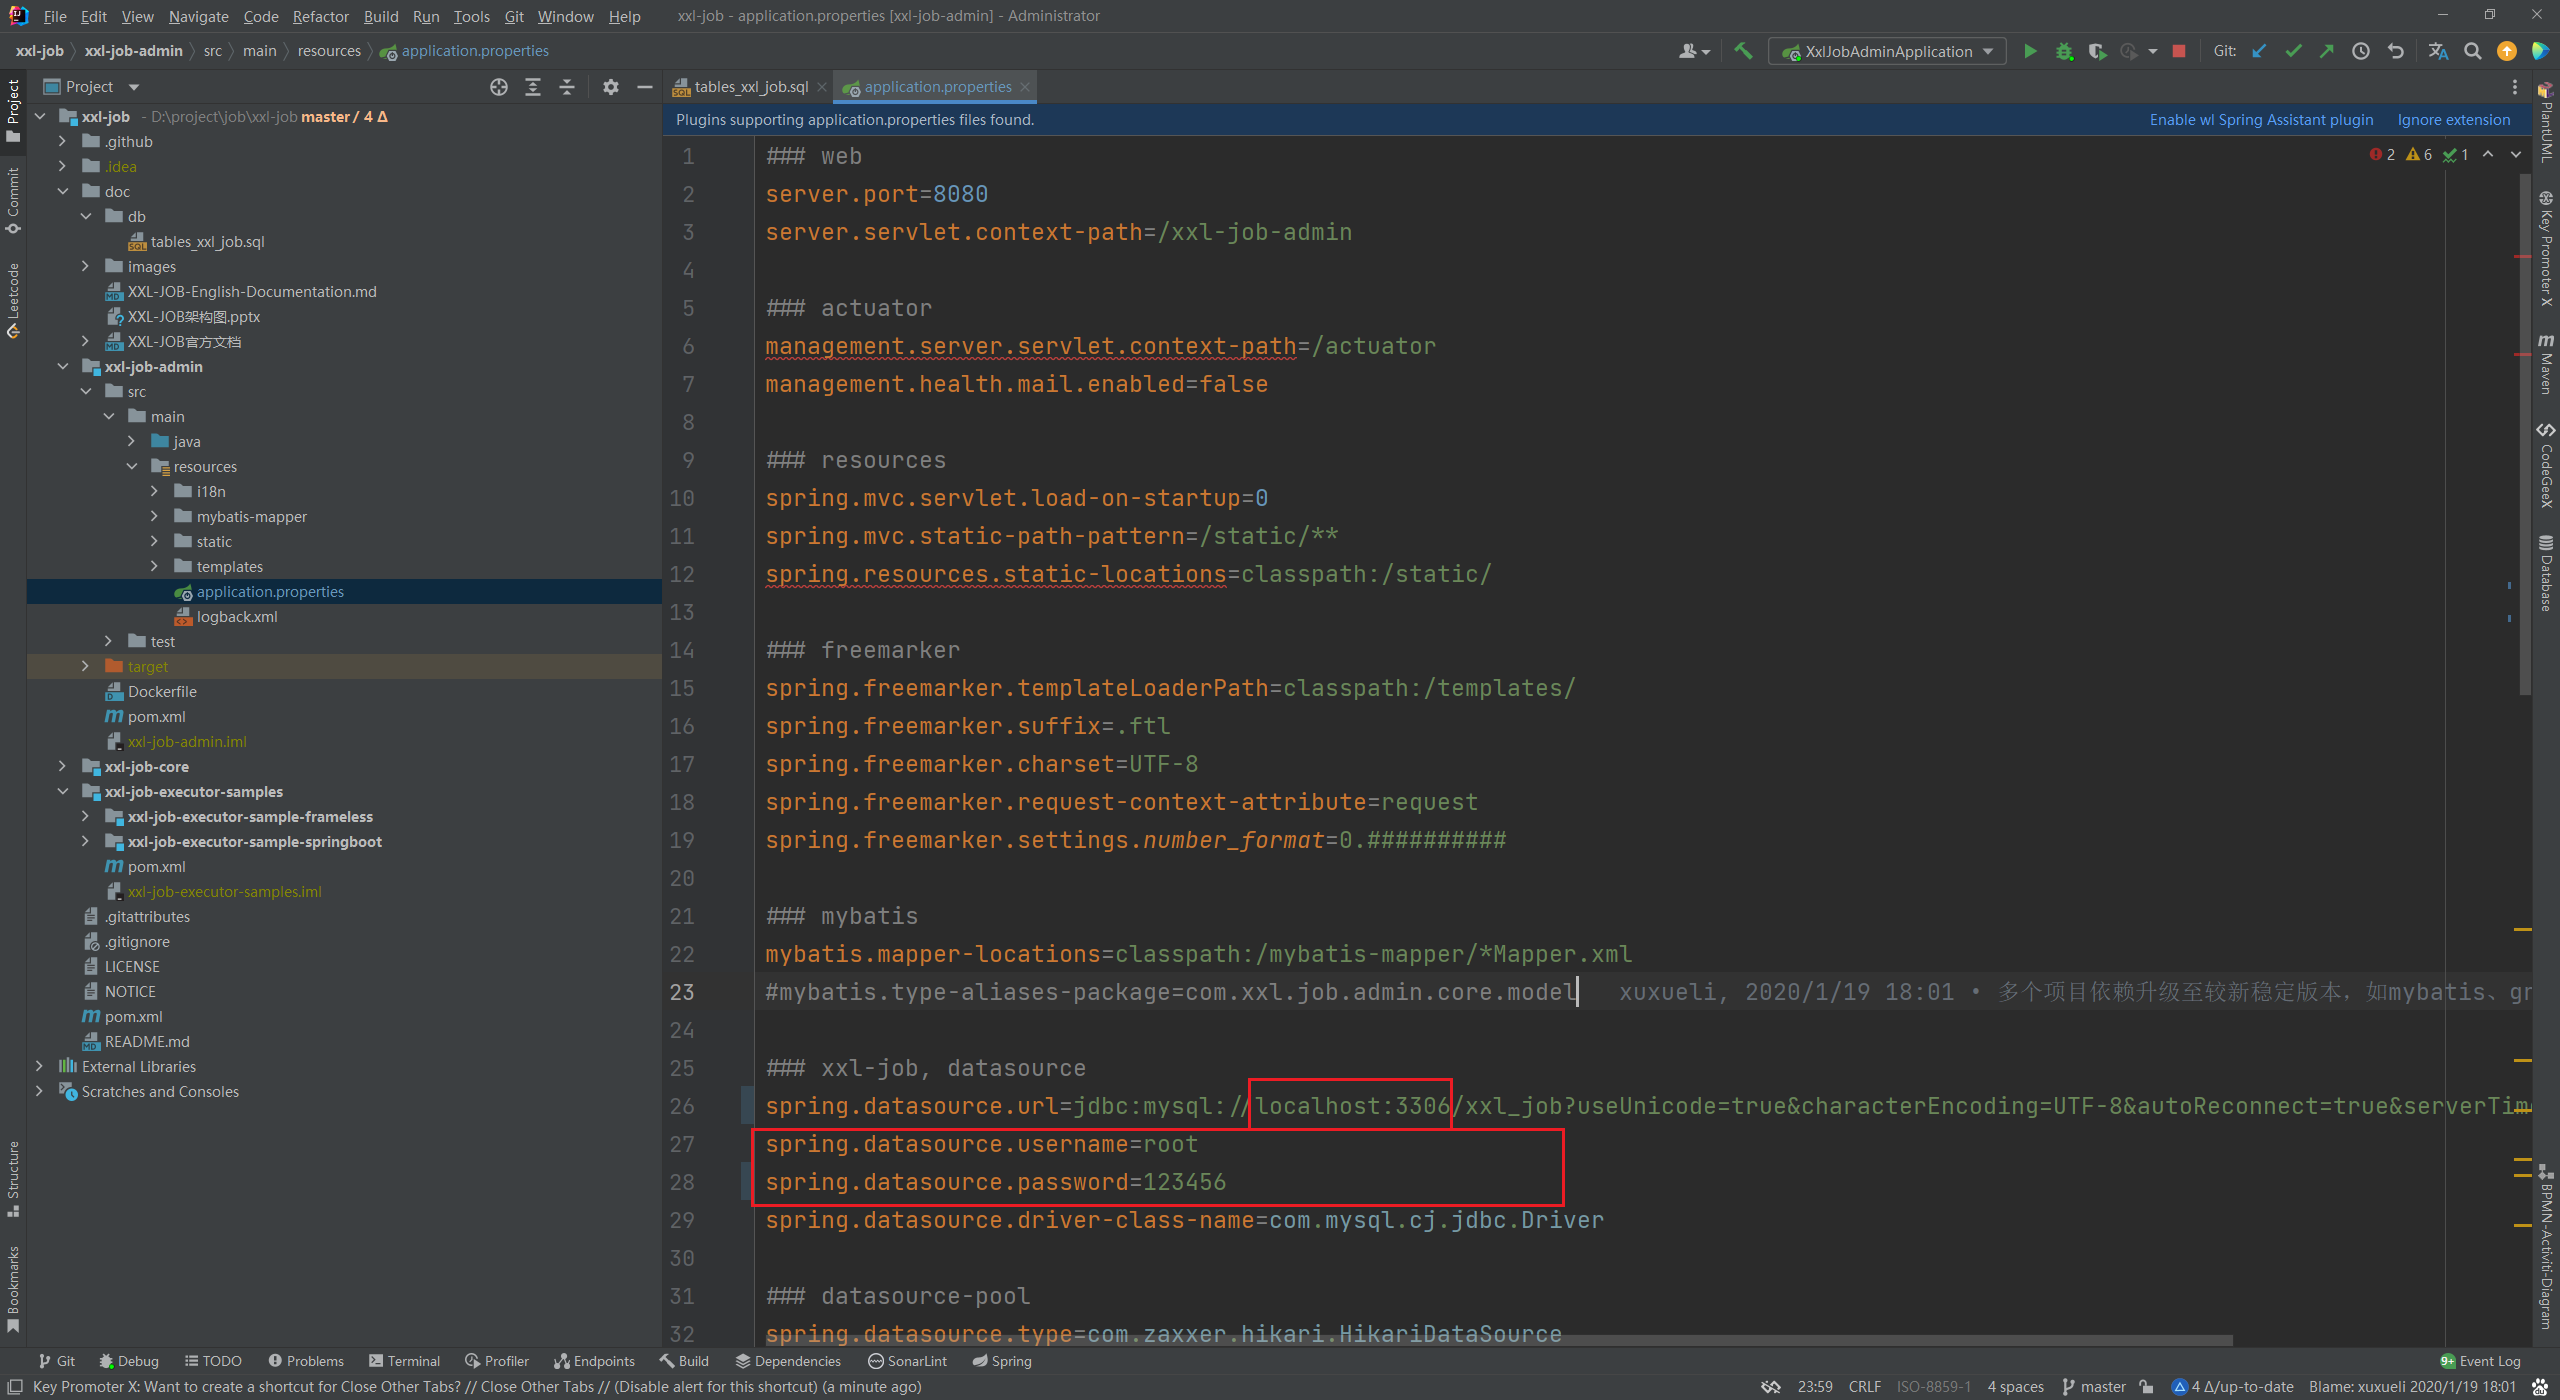The width and height of the screenshot is (2560, 1400).
Task: Open Search Everywhere magnifier icon
Action: click(2472, 51)
